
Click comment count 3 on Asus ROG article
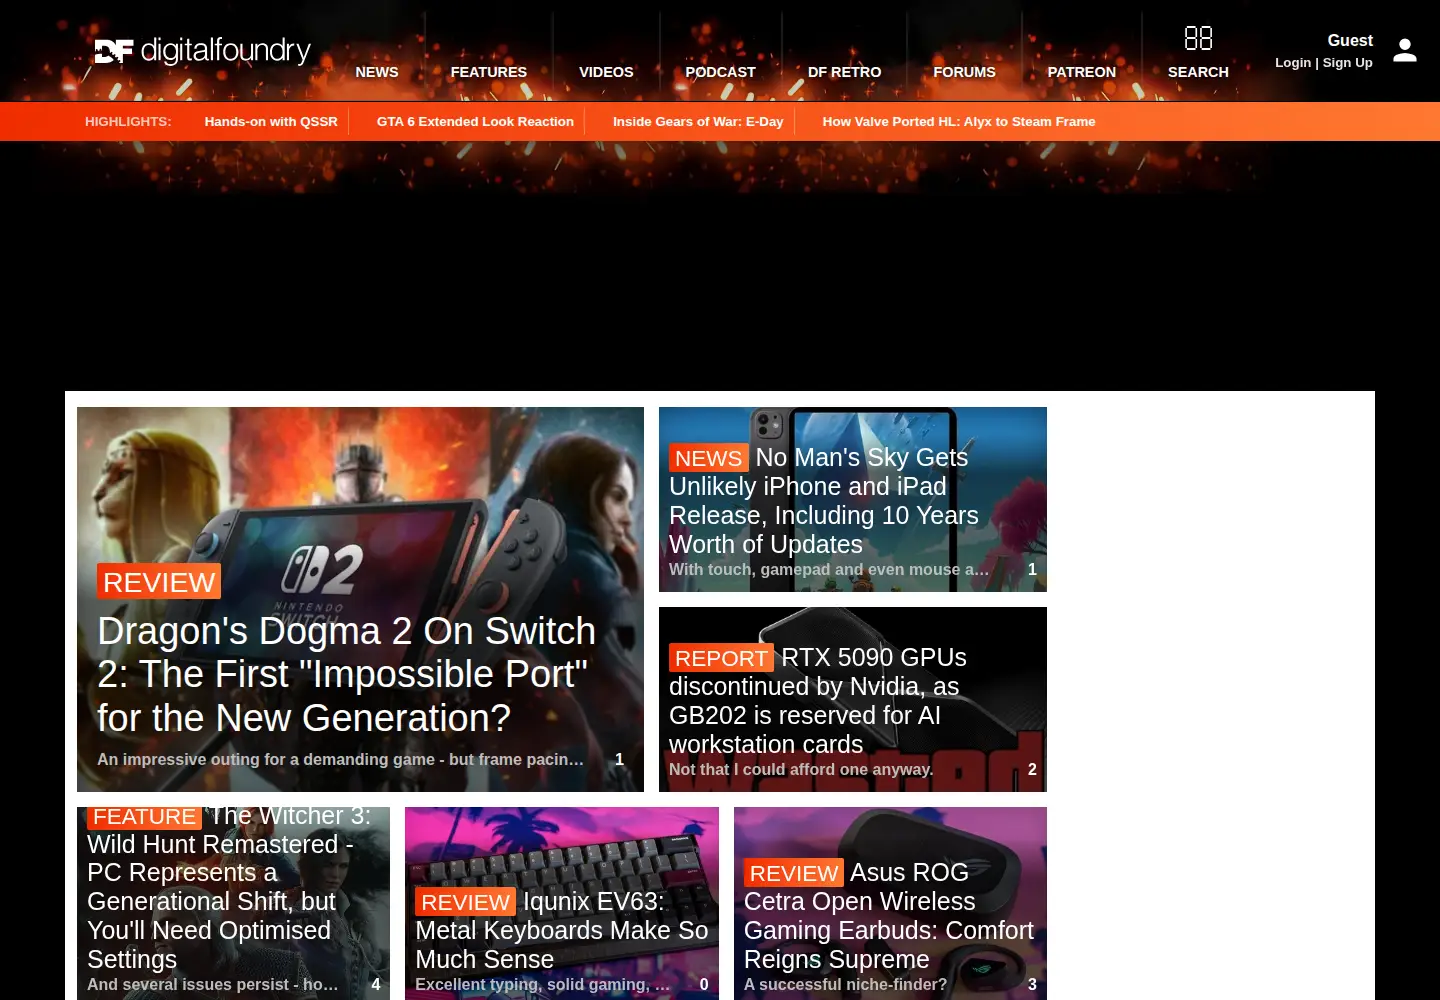click(1032, 985)
